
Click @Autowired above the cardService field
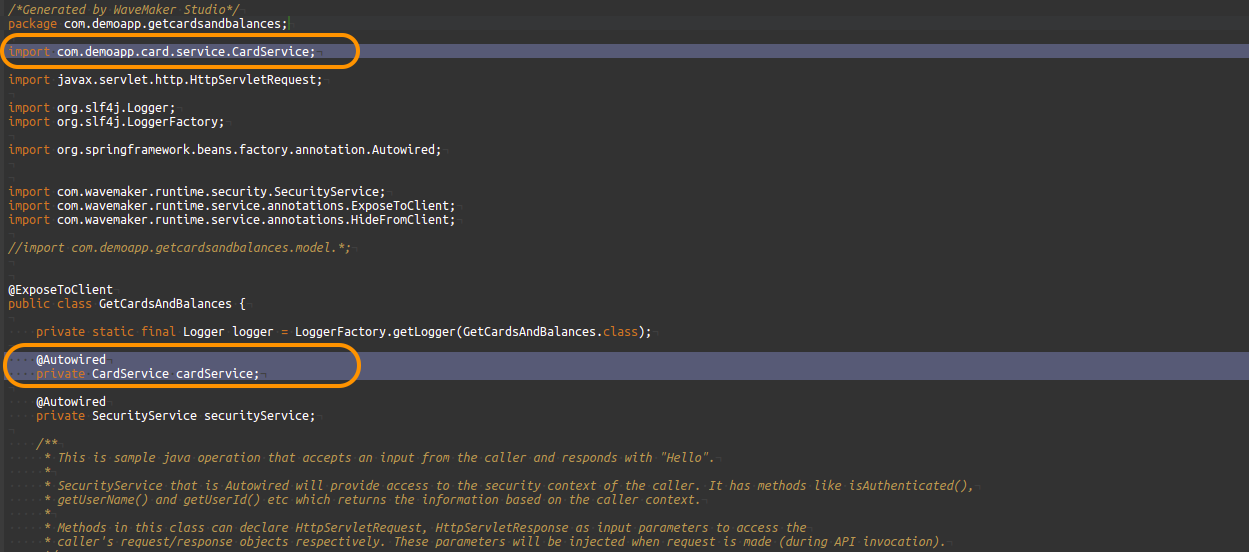pyautogui.click(x=70, y=360)
